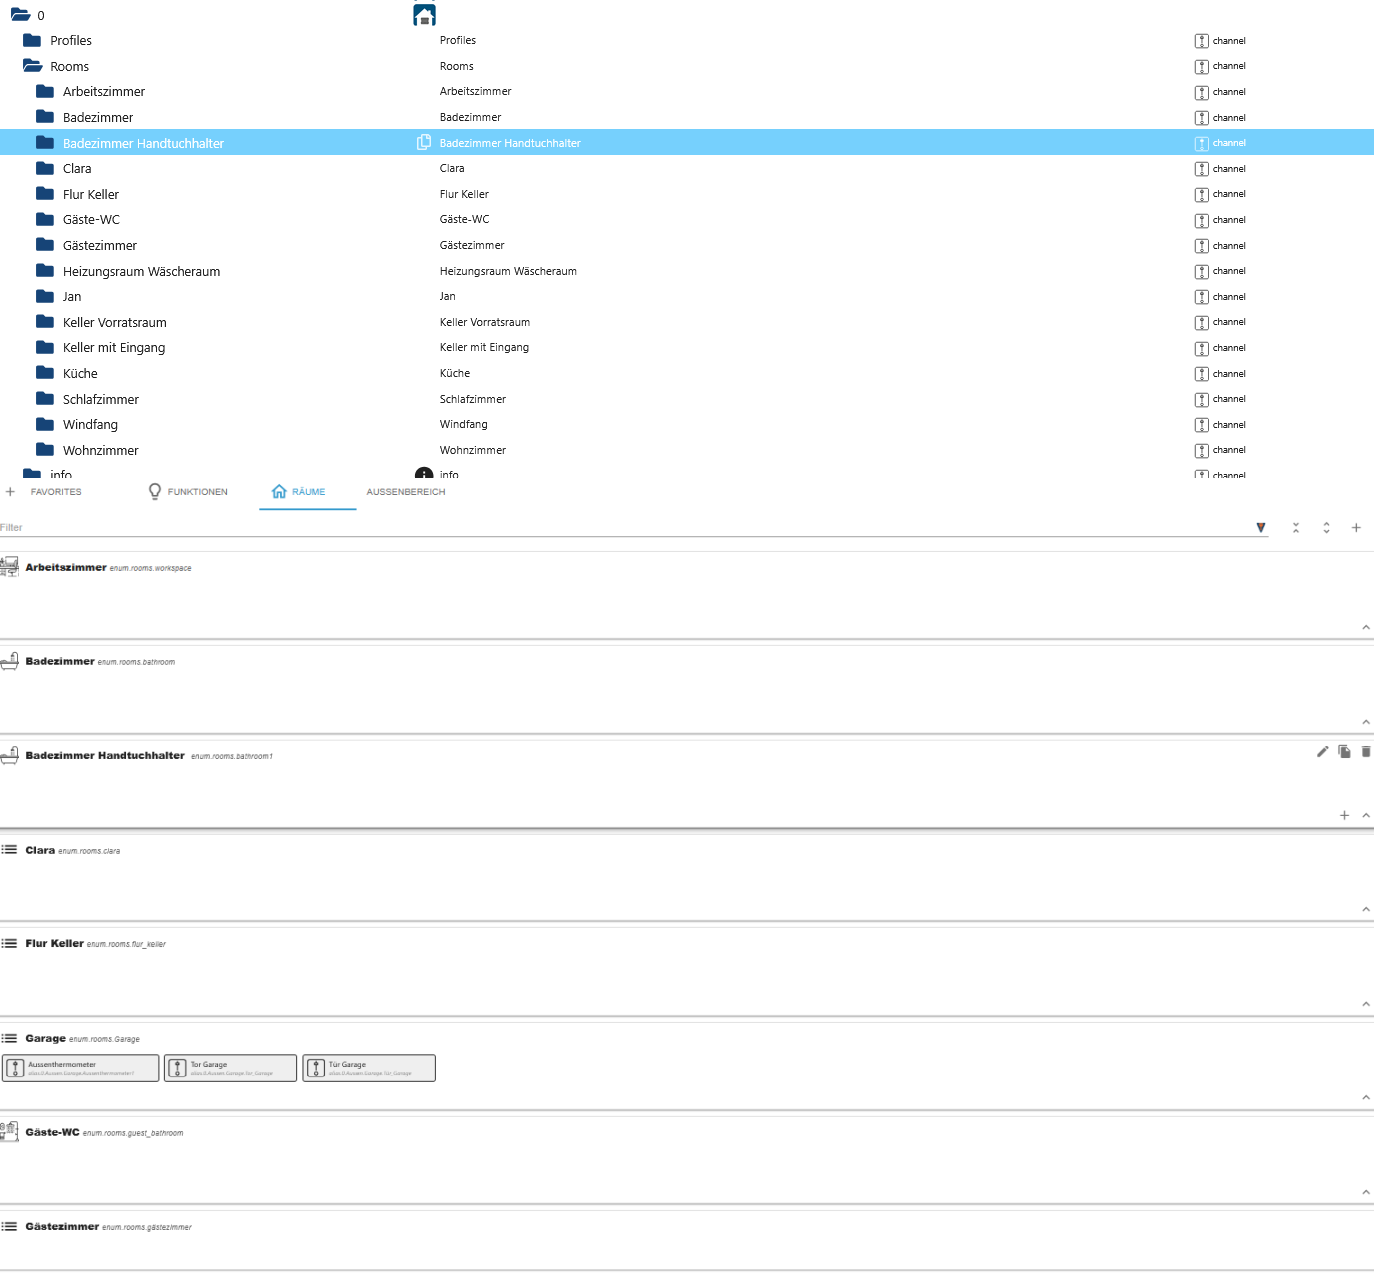
Task: Click the Küche folder icon in tree
Action: pyautogui.click(x=45, y=373)
